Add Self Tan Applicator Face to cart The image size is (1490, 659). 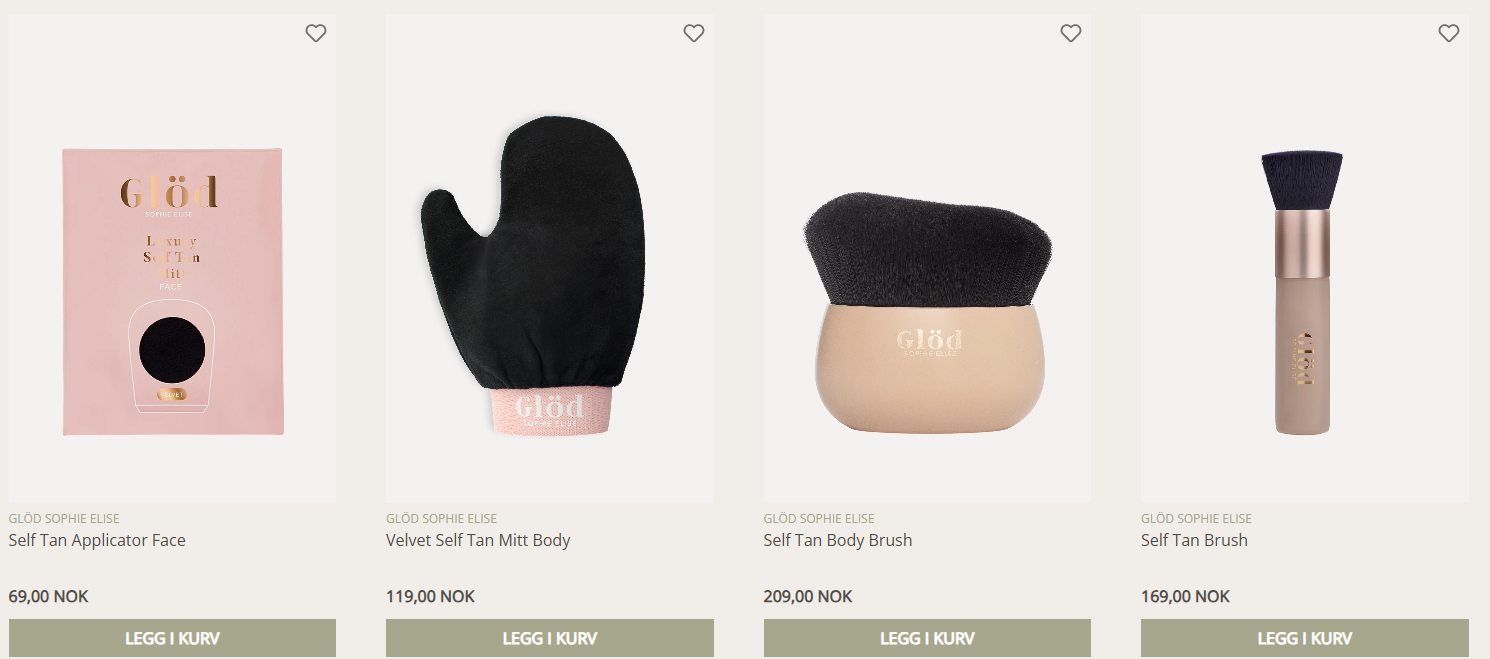click(172, 638)
